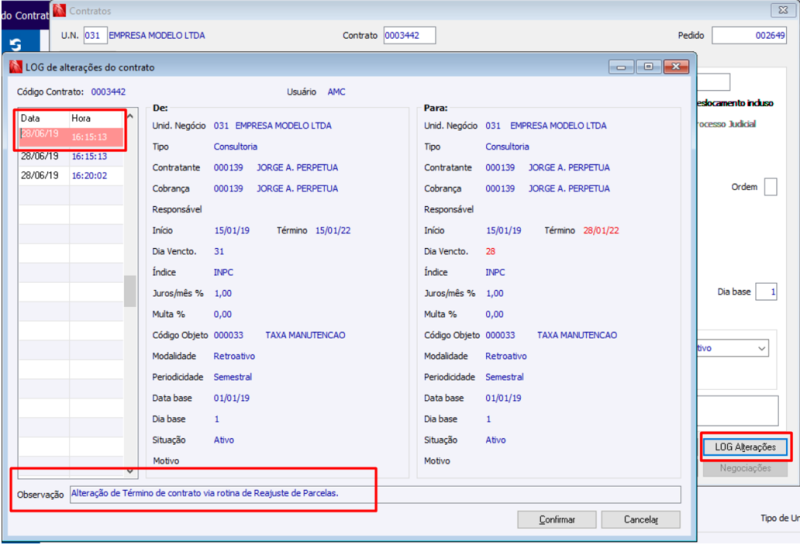Click the disabled Negociações button

[745, 468]
